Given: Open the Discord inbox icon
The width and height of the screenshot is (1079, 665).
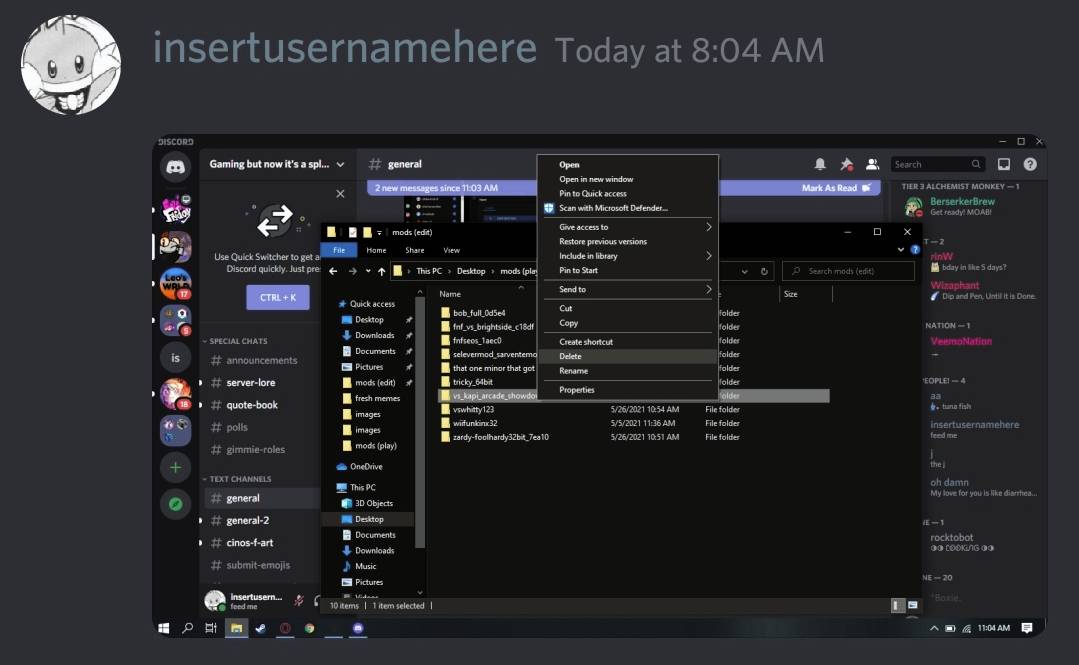Looking at the screenshot, I should [x=1004, y=164].
